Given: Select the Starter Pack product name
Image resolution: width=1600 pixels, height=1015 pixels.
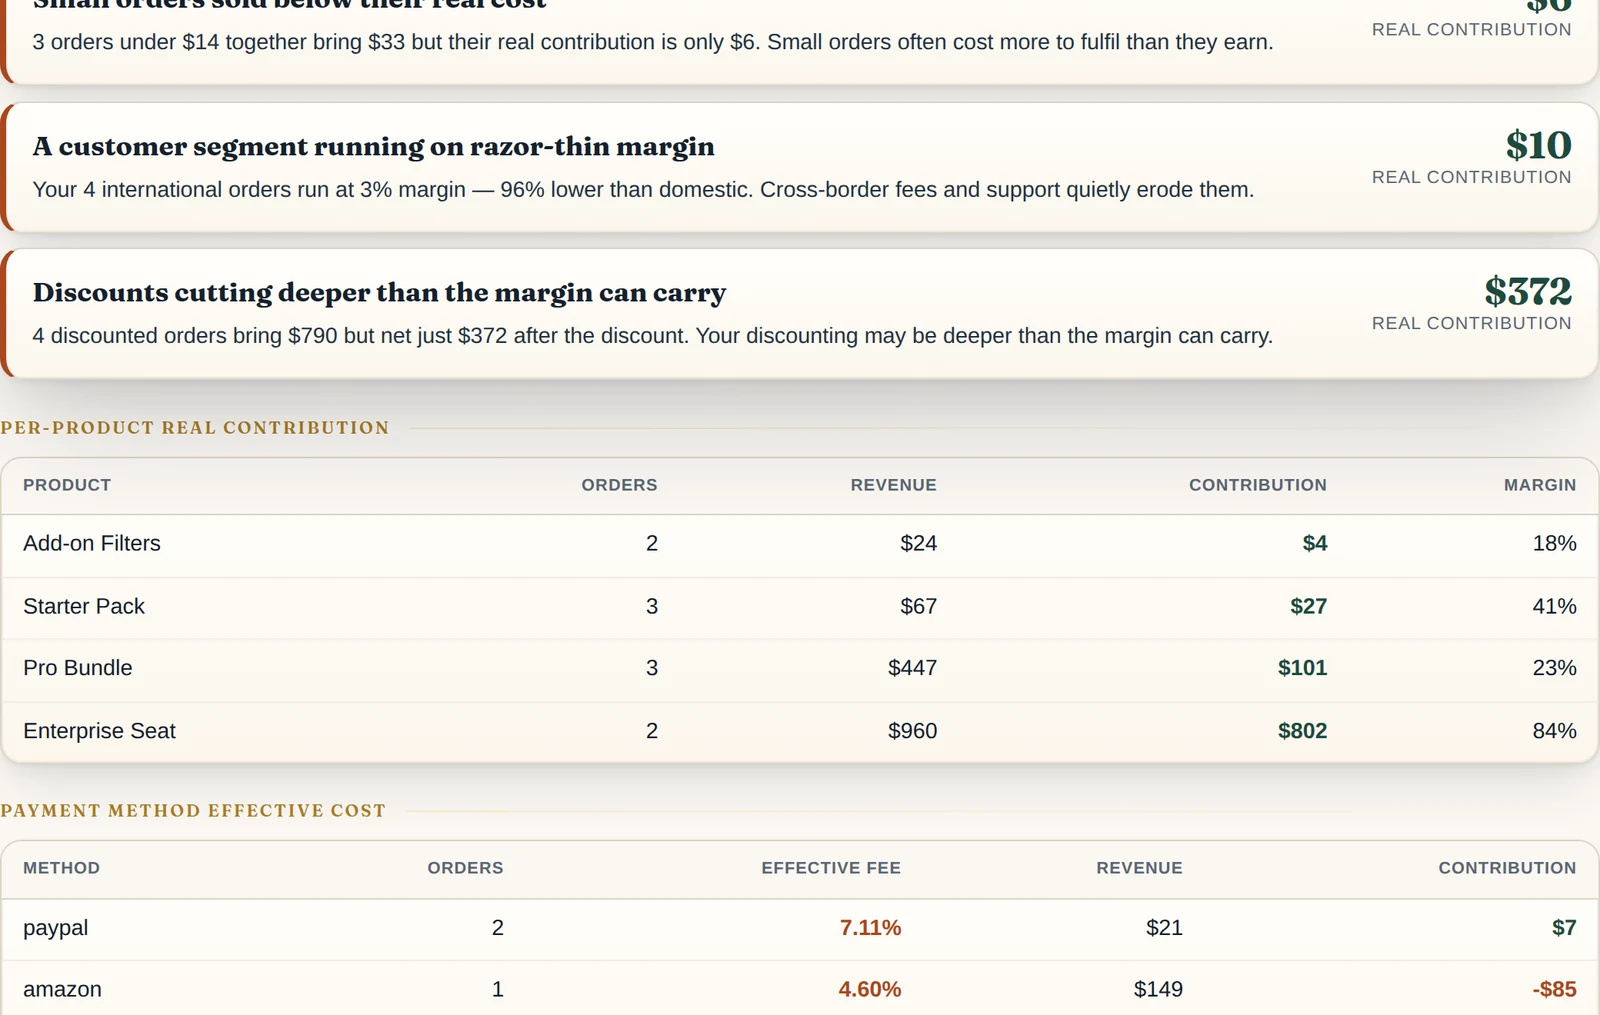Looking at the screenshot, I should point(84,607).
